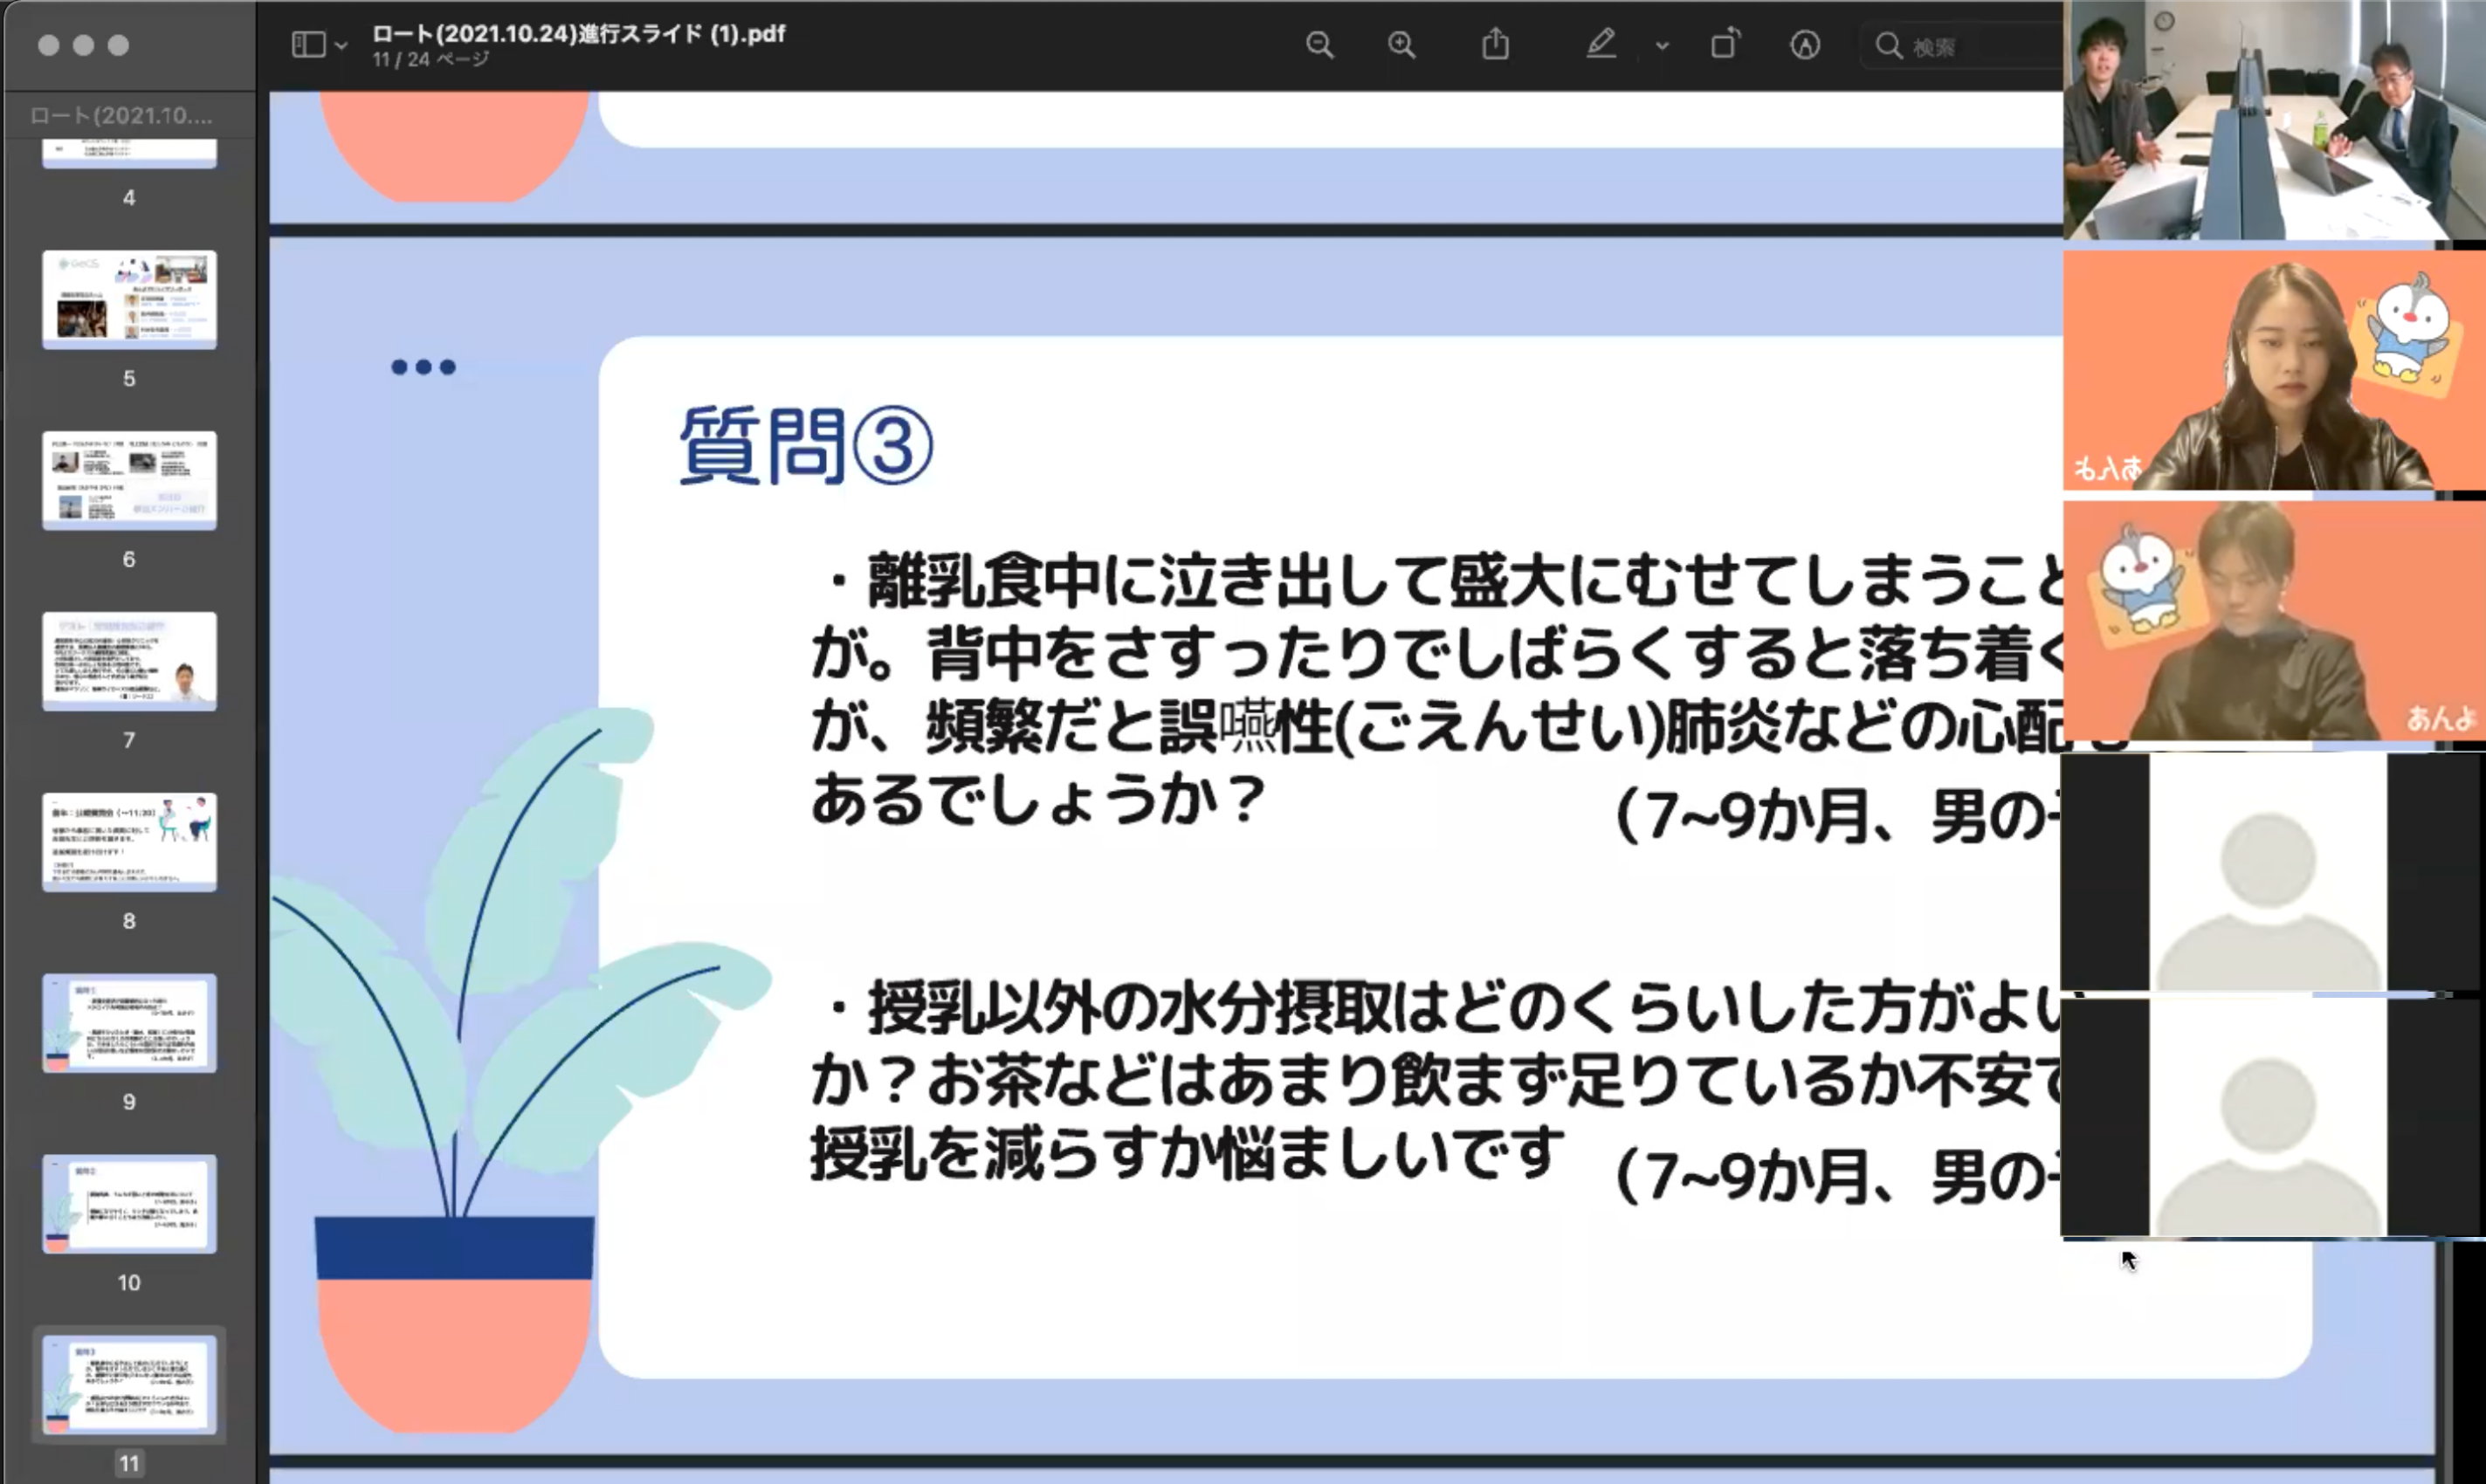
Task: Open the markup pen dropdown arrow
Action: click(1661, 46)
